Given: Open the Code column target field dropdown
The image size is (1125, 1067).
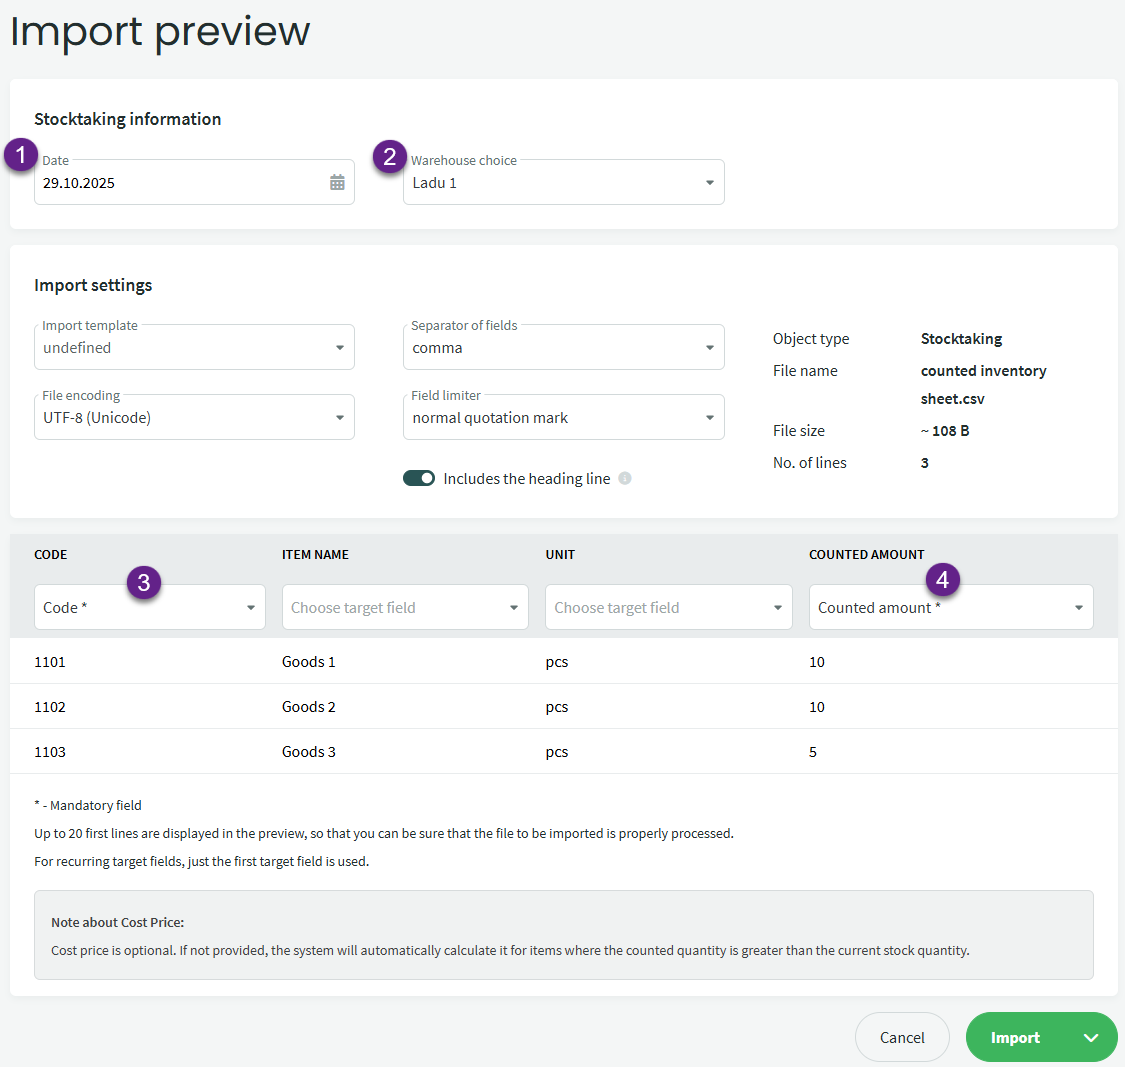Looking at the screenshot, I should pos(150,608).
